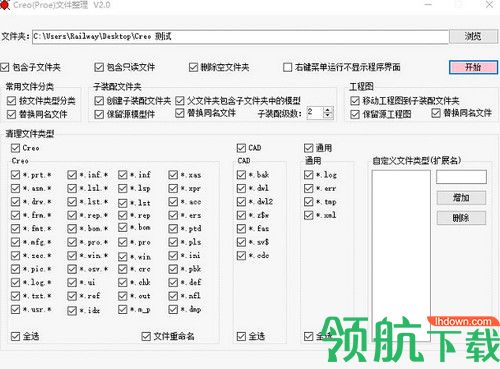Toggle the *.m_p checkbox
The height and width of the screenshot is (369, 500).
123,309
